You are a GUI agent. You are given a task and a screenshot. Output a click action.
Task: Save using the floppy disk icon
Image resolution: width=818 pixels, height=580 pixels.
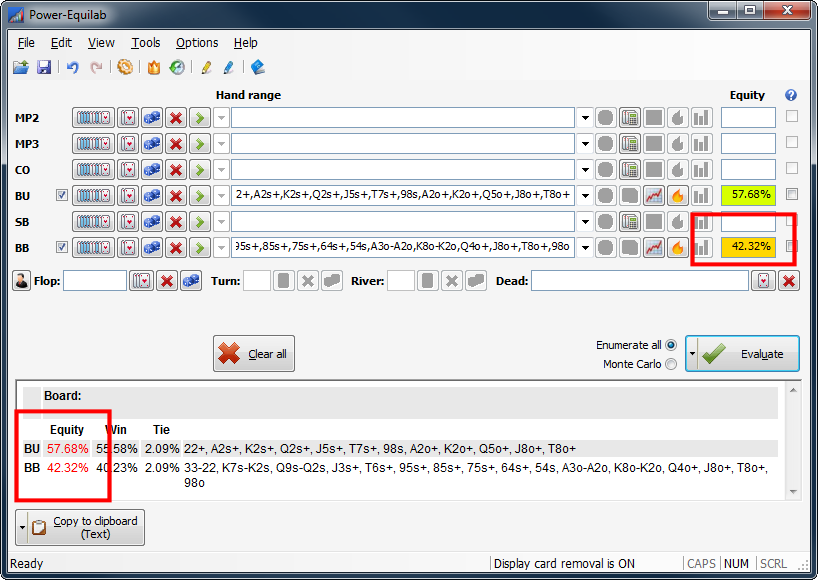pos(44,67)
